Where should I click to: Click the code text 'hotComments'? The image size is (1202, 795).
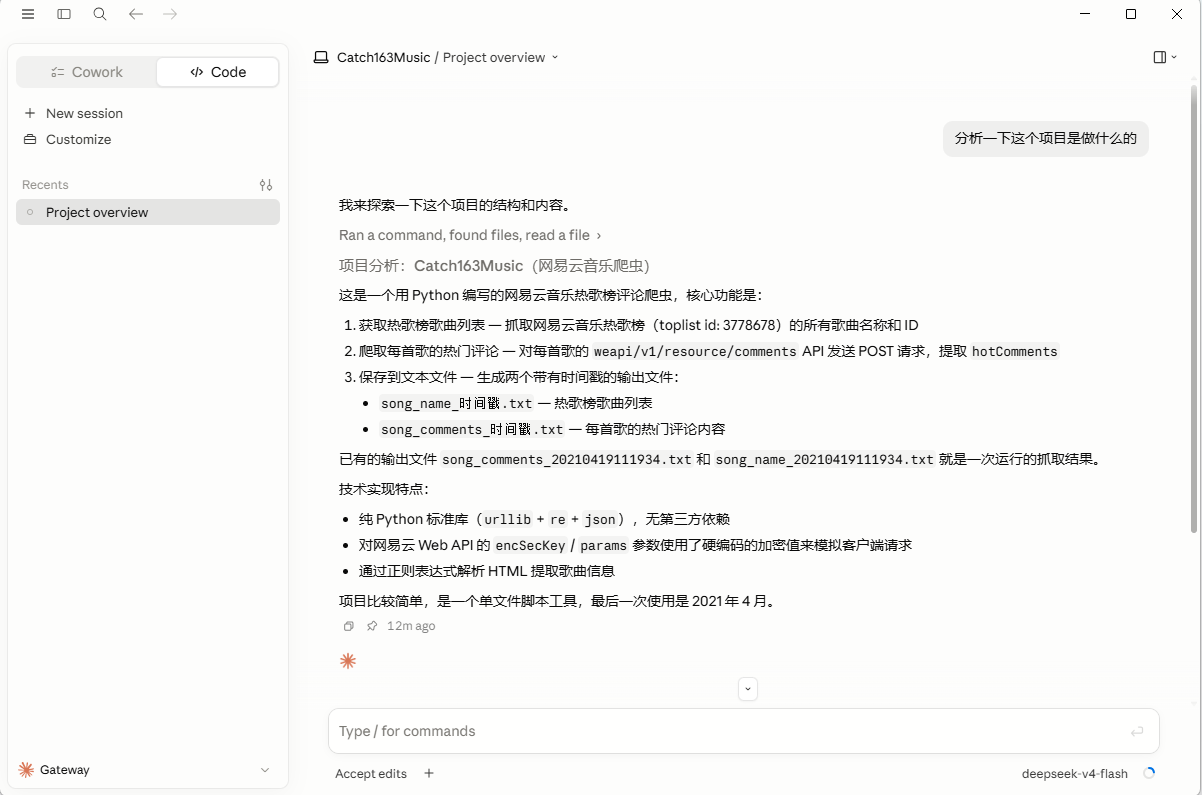point(1014,352)
